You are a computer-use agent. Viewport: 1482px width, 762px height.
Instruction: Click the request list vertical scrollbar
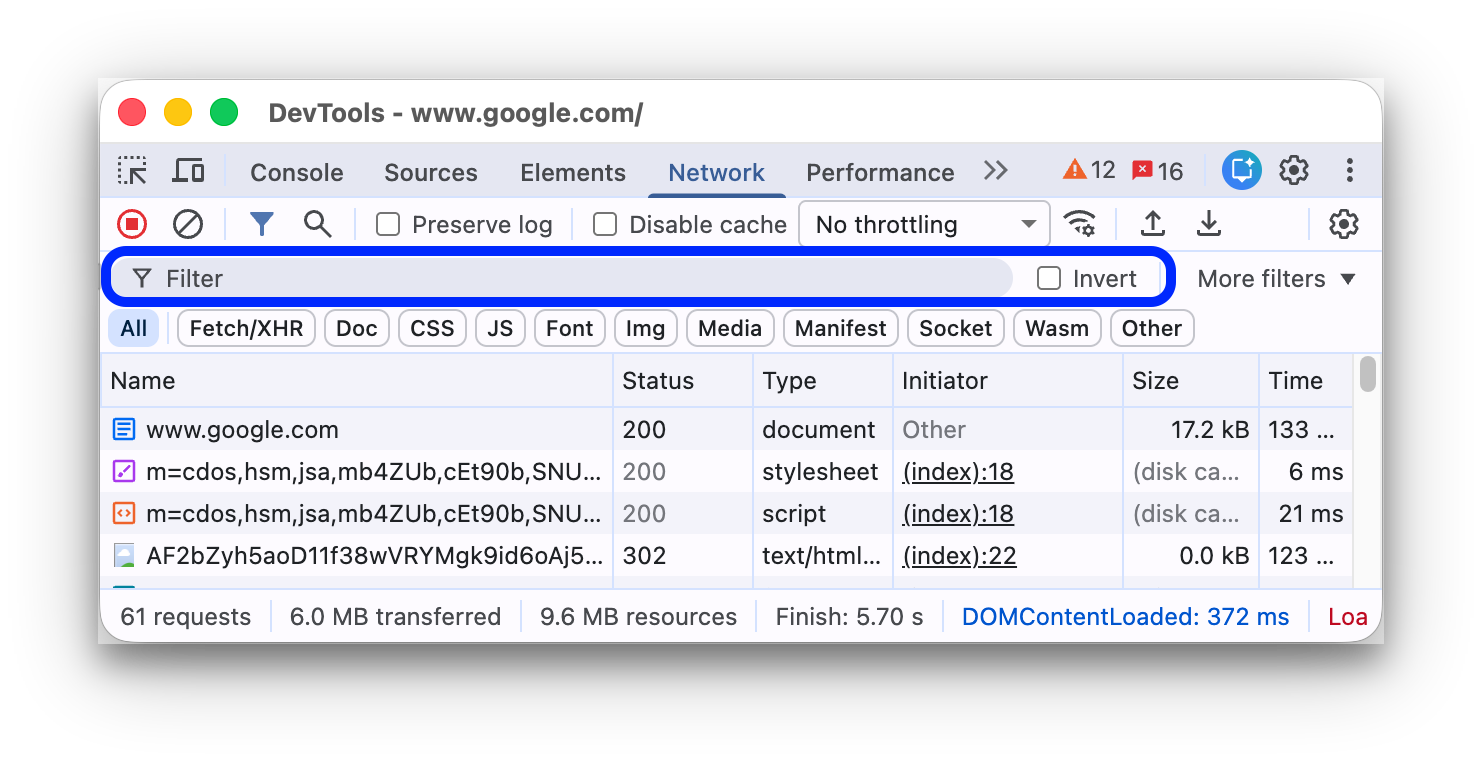click(x=1368, y=374)
